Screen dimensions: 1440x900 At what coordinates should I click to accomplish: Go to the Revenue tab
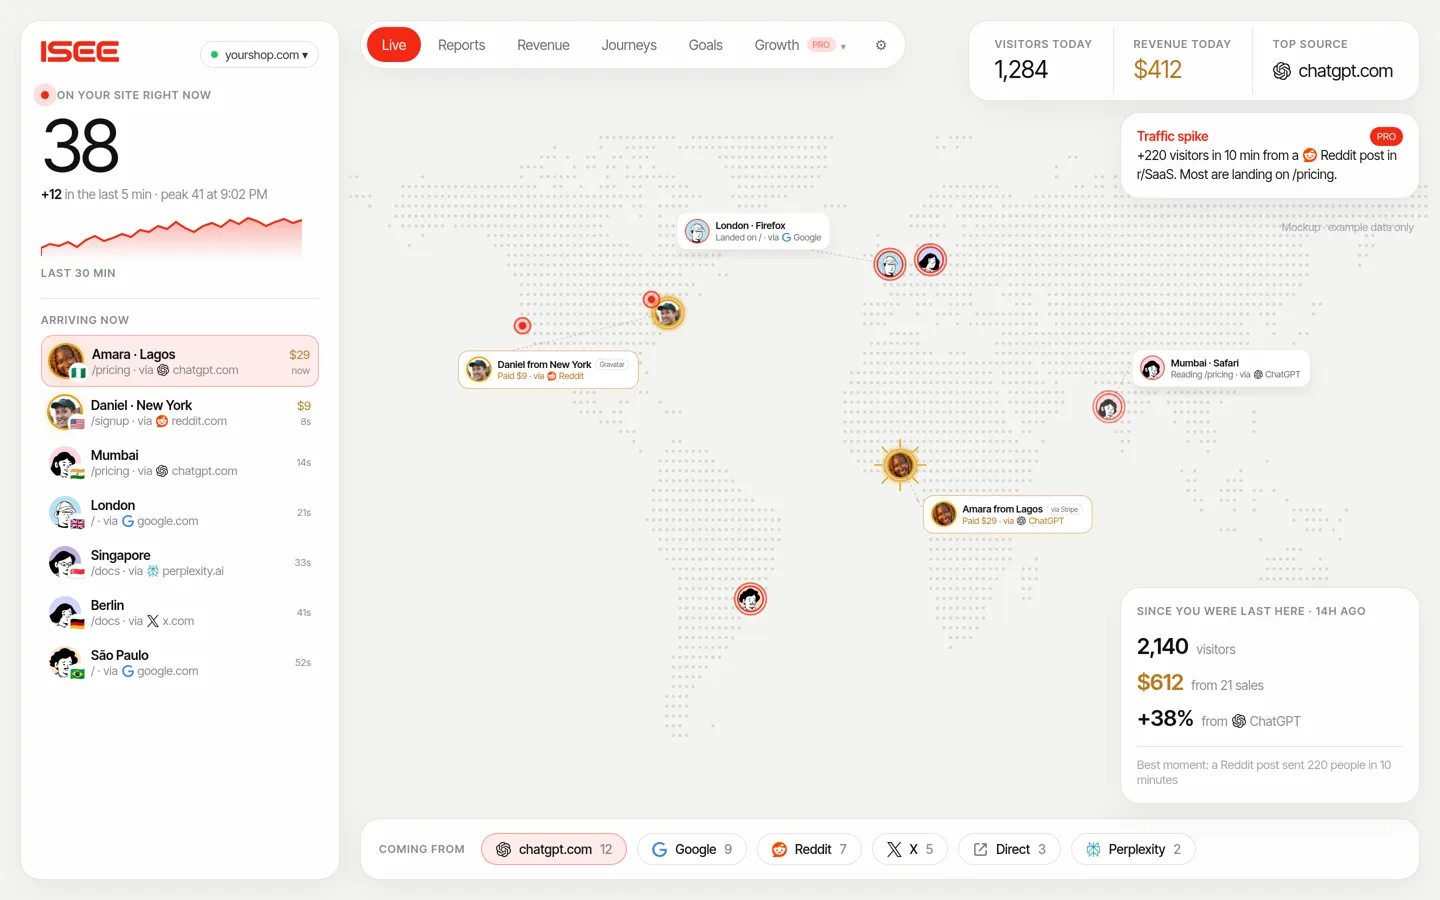coord(543,45)
